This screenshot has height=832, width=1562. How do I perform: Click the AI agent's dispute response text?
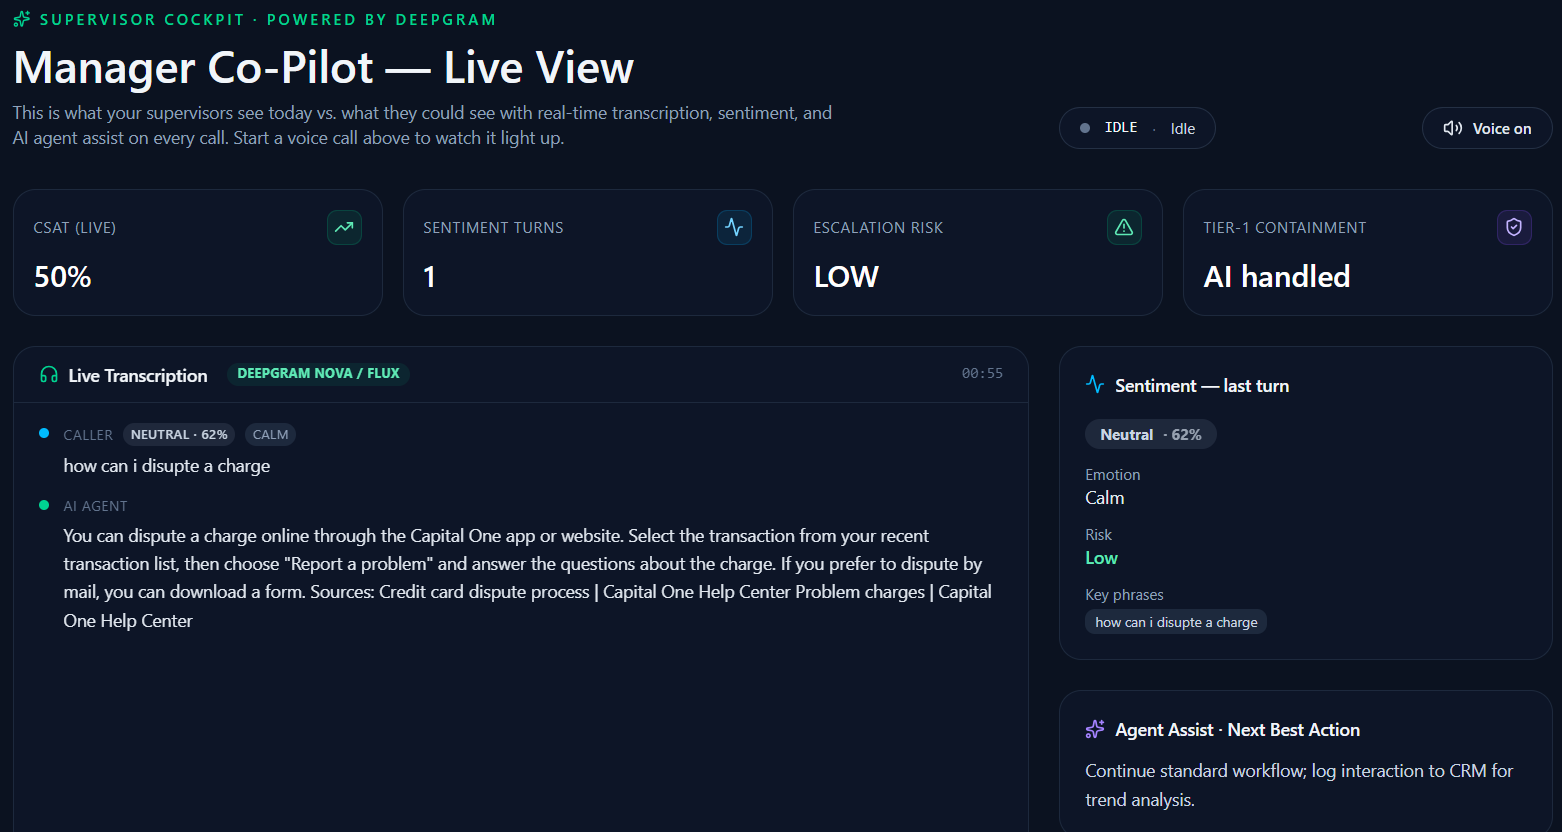pos(528,578)
